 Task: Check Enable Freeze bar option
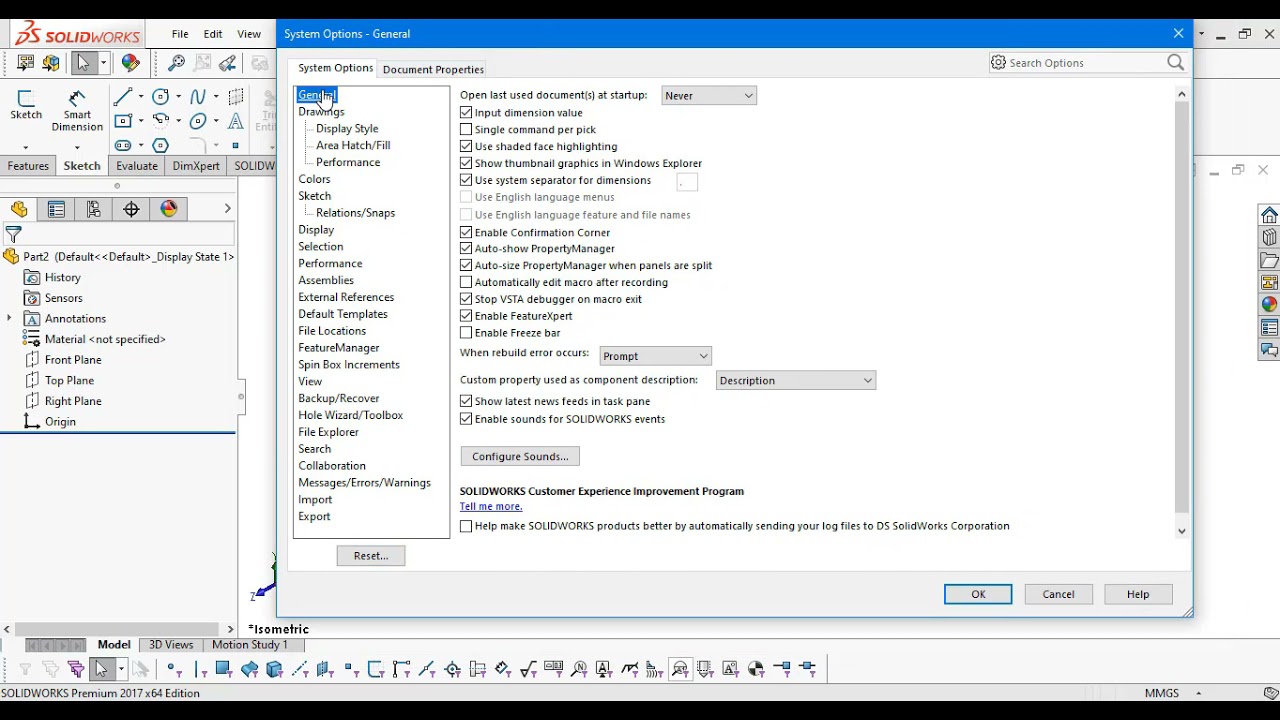coord(466,333)
